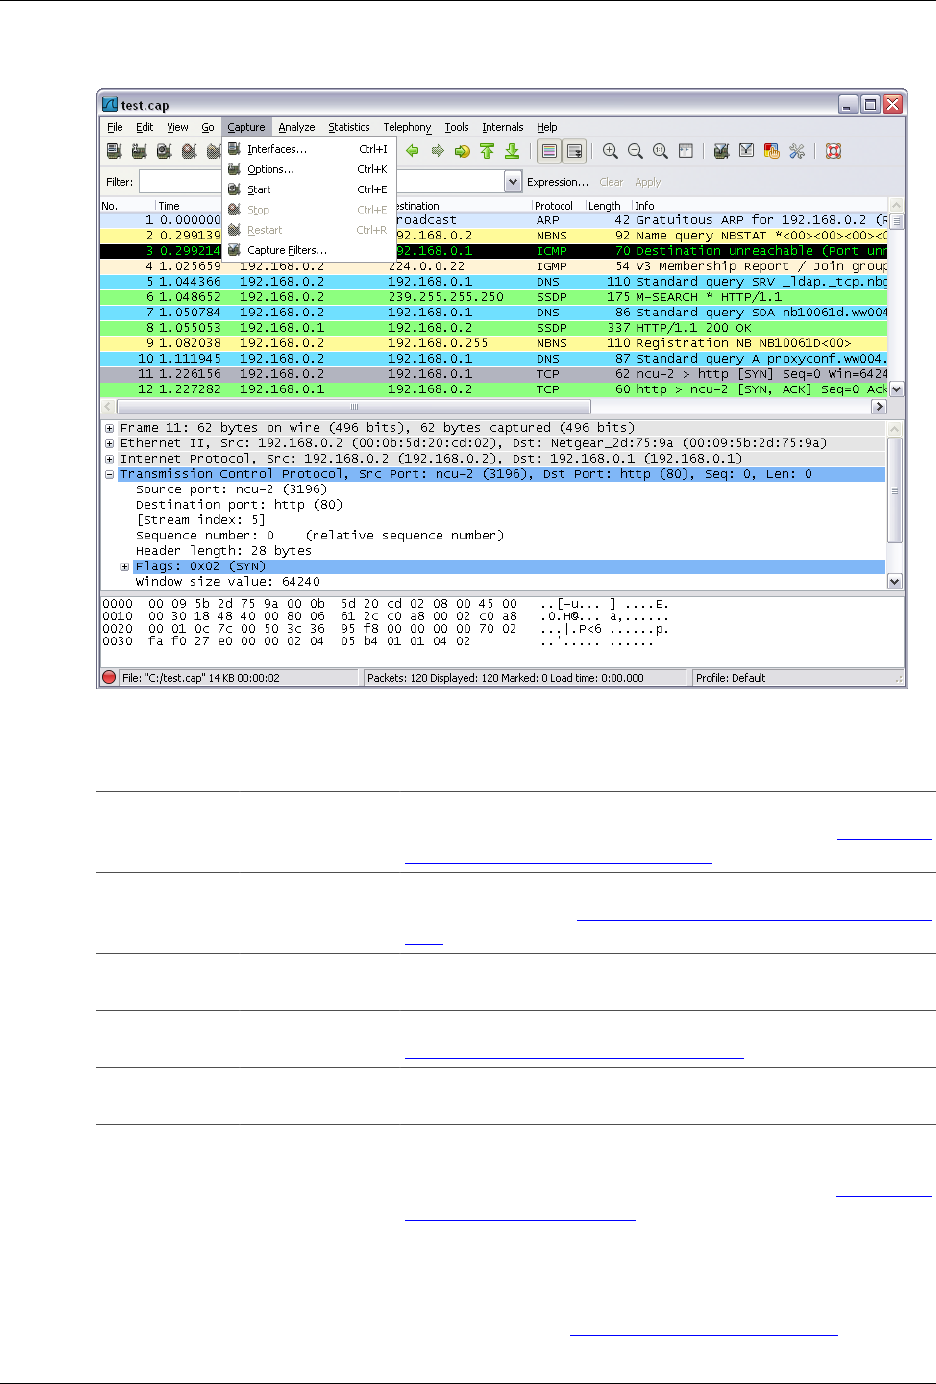The image size is (936, 1384).
Task: Click the red expert info status icon
Action: (x=109, y=677)
